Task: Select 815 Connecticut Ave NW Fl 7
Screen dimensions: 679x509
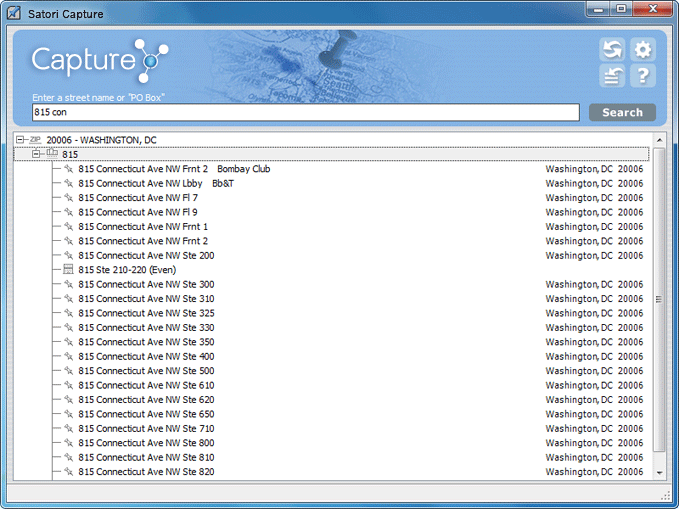Action: 138,198
